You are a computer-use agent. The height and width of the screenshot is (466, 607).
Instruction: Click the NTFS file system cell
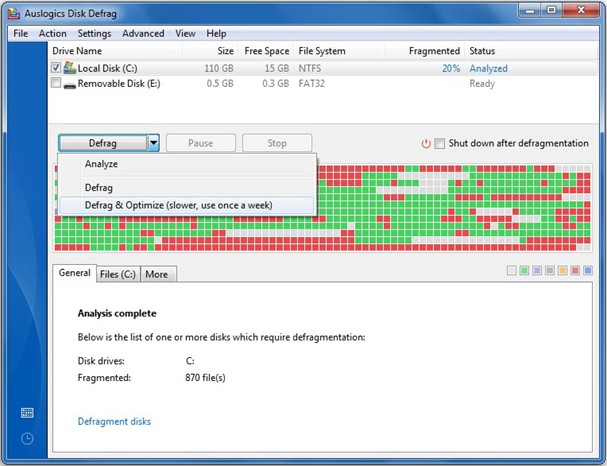(x=310, y=69)
